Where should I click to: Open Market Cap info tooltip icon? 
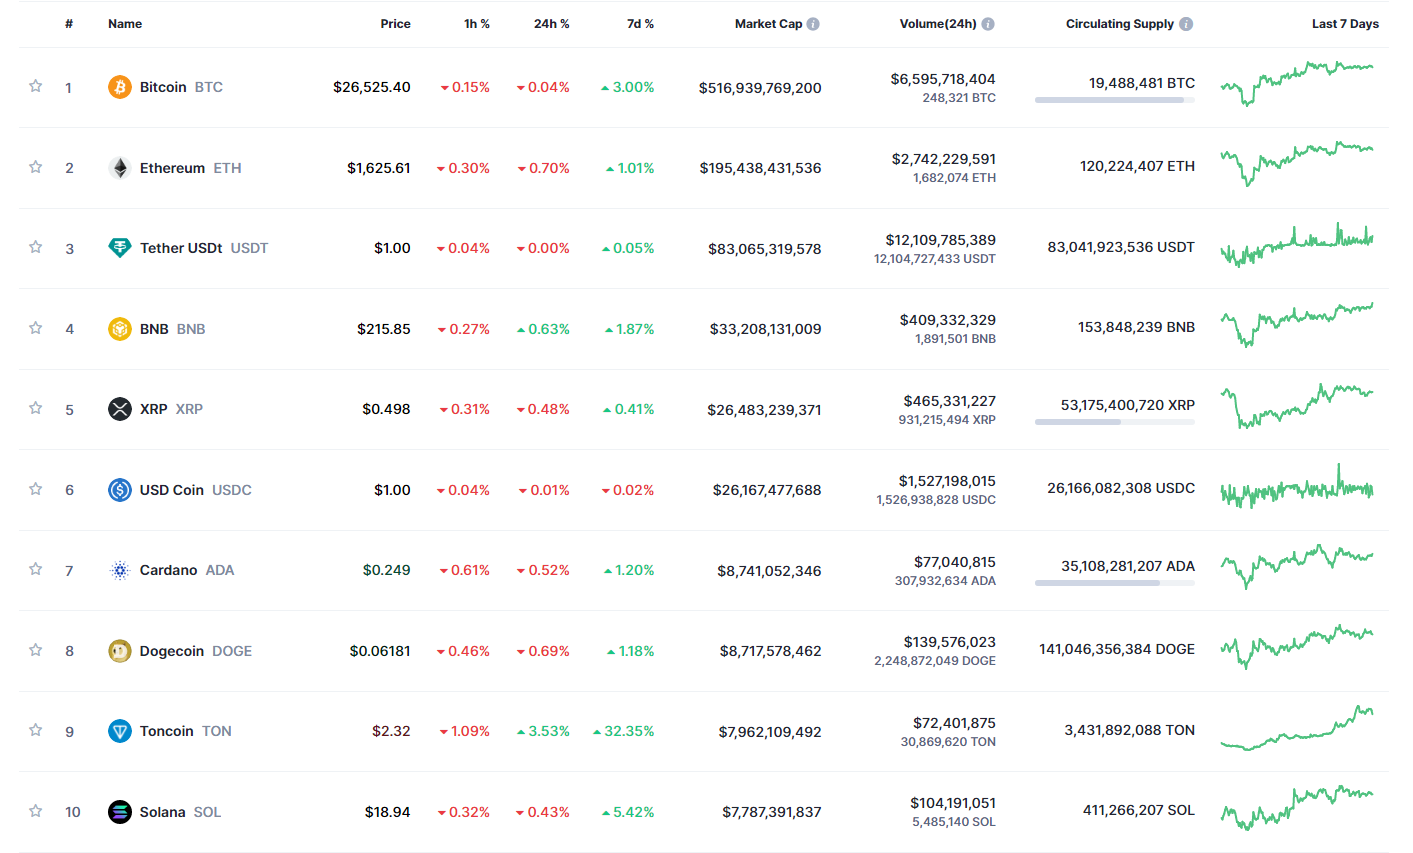(813, 24)
